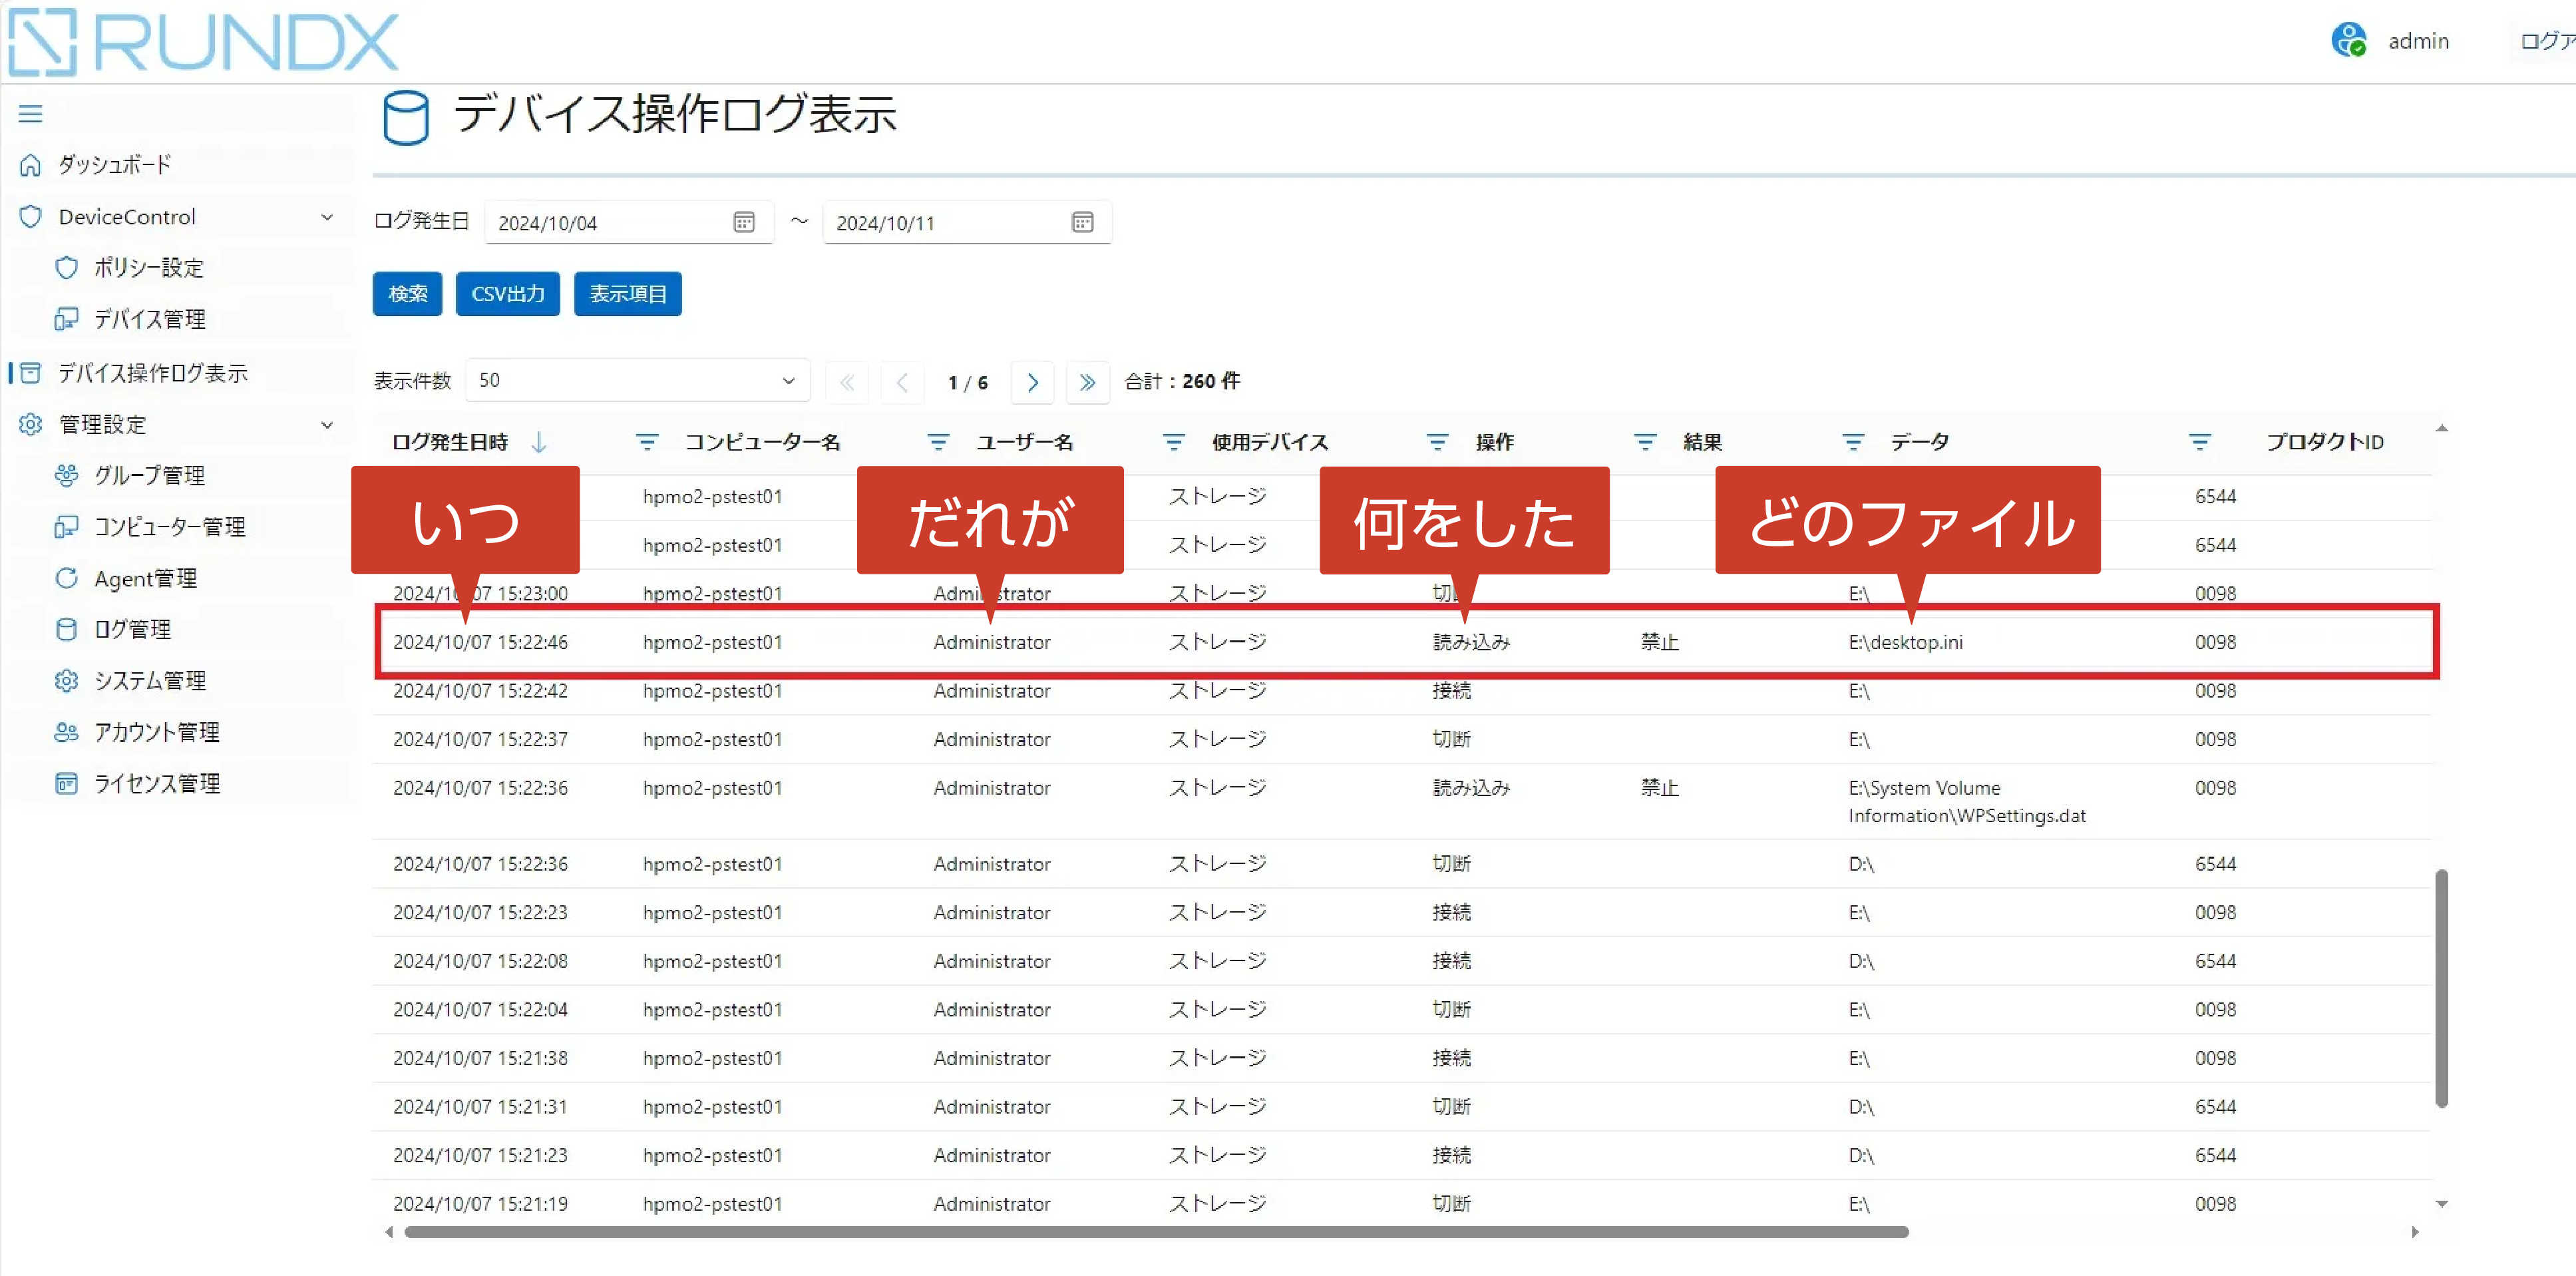This screenshot has height=1276, width=2576.
Task: Click filter icon beside コンピューター名 column
Action: pos(647,442)
